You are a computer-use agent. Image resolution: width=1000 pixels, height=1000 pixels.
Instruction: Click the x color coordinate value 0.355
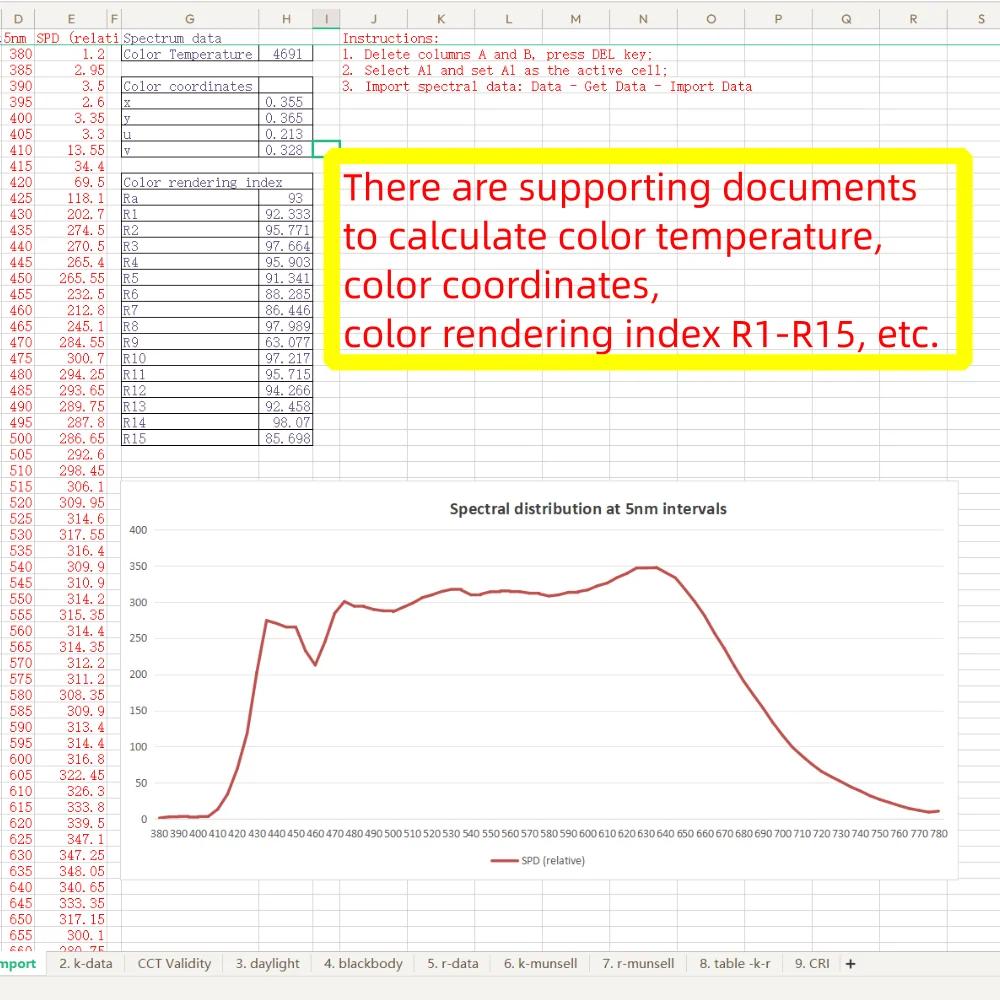tap(286, 102)
